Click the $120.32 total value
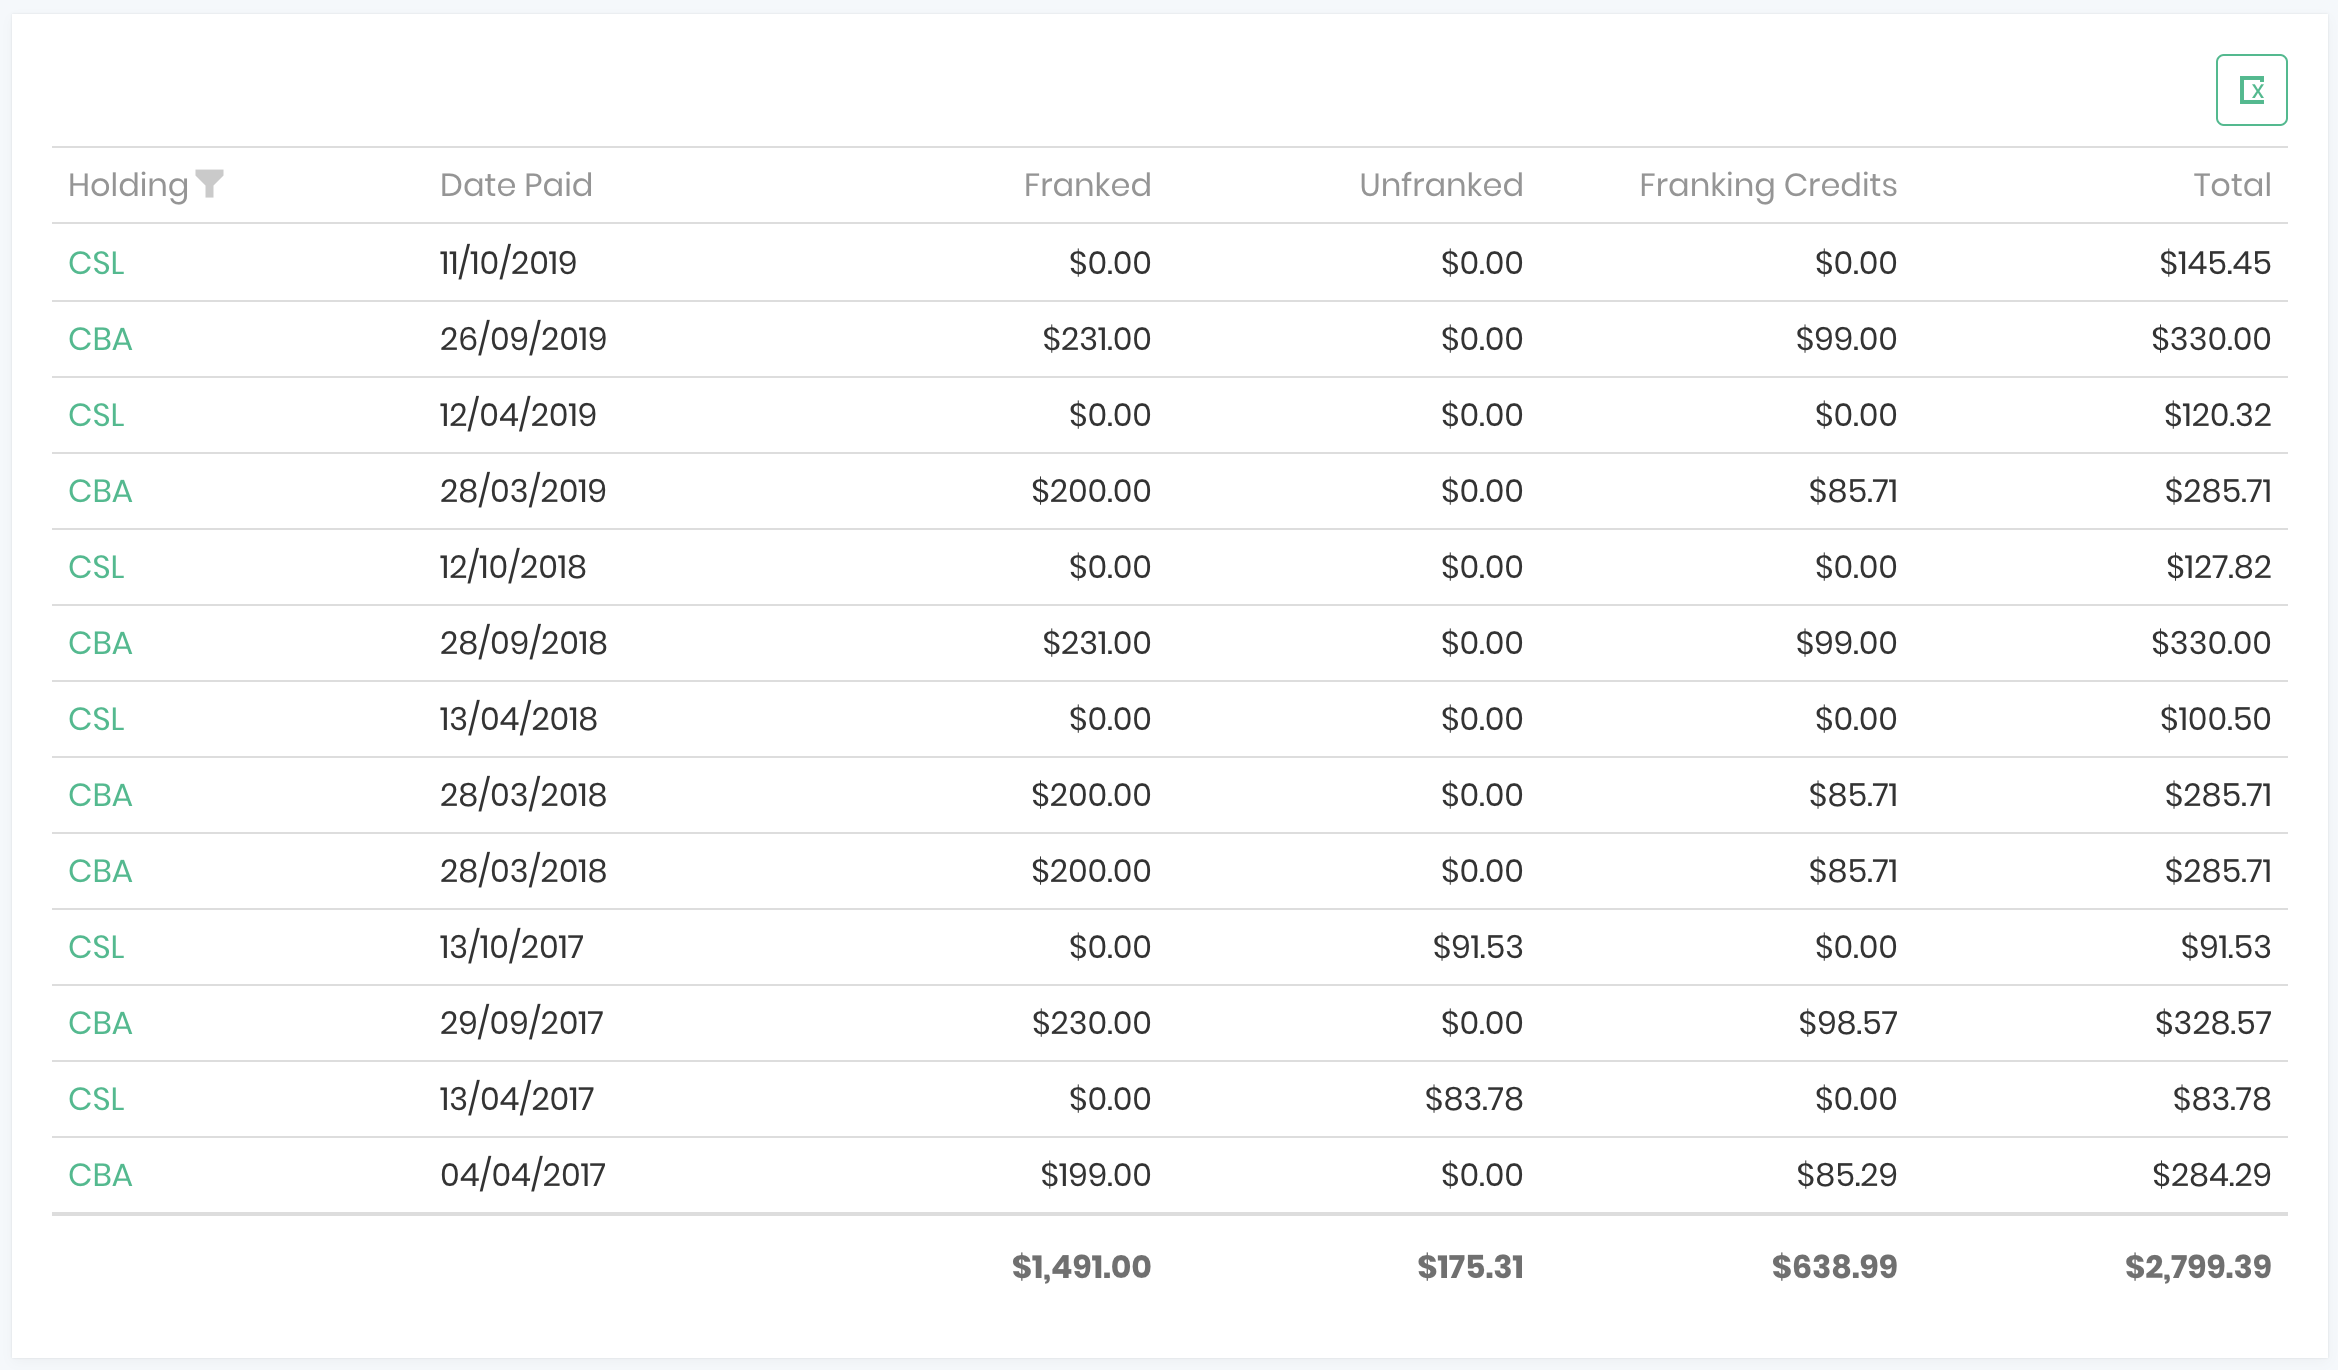2338x1370 pixels. (2217, 415)
